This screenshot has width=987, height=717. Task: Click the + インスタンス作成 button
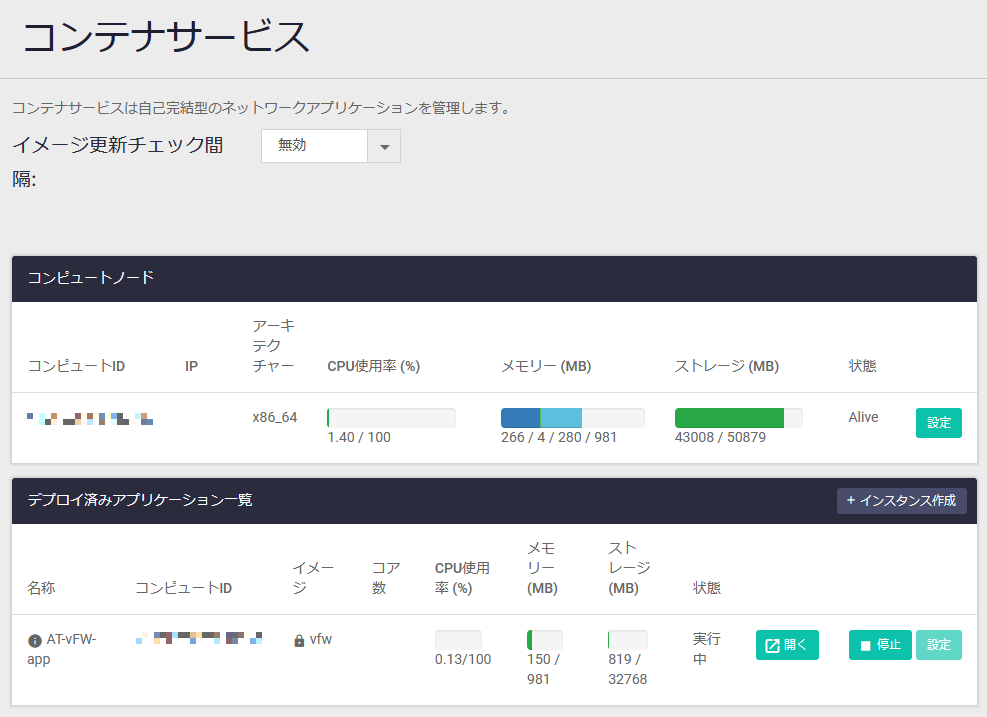(x=901, y=500)
